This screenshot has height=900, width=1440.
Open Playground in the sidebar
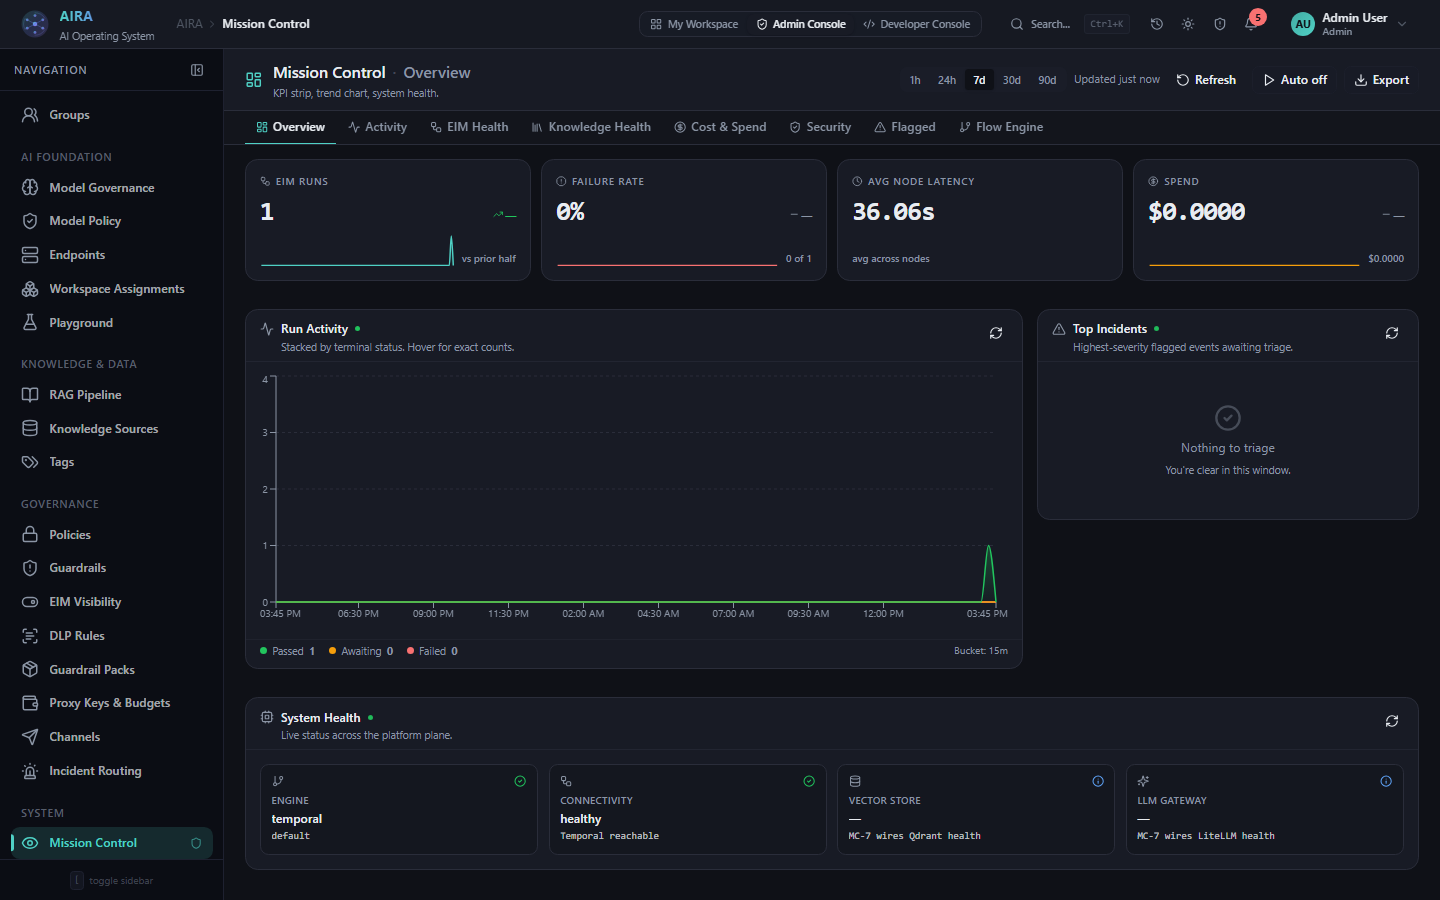pos(112,323)
